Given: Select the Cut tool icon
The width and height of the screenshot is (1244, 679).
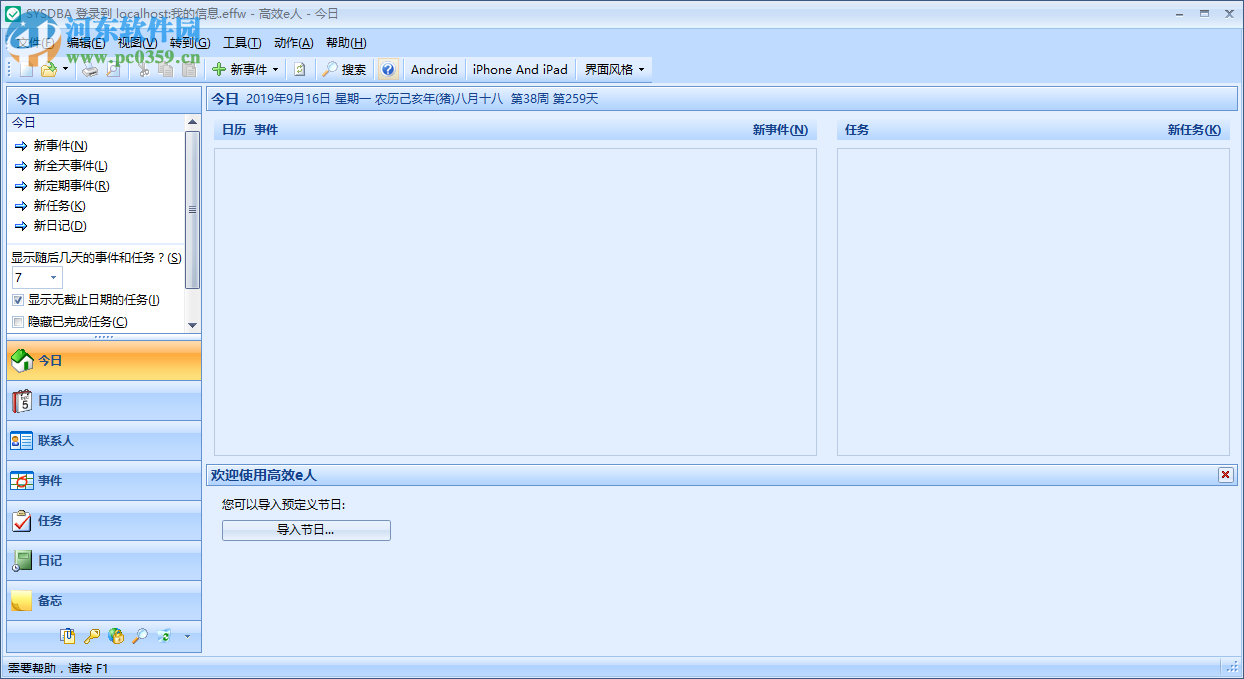Looking at the screenshot, I should tap(143, 70).
